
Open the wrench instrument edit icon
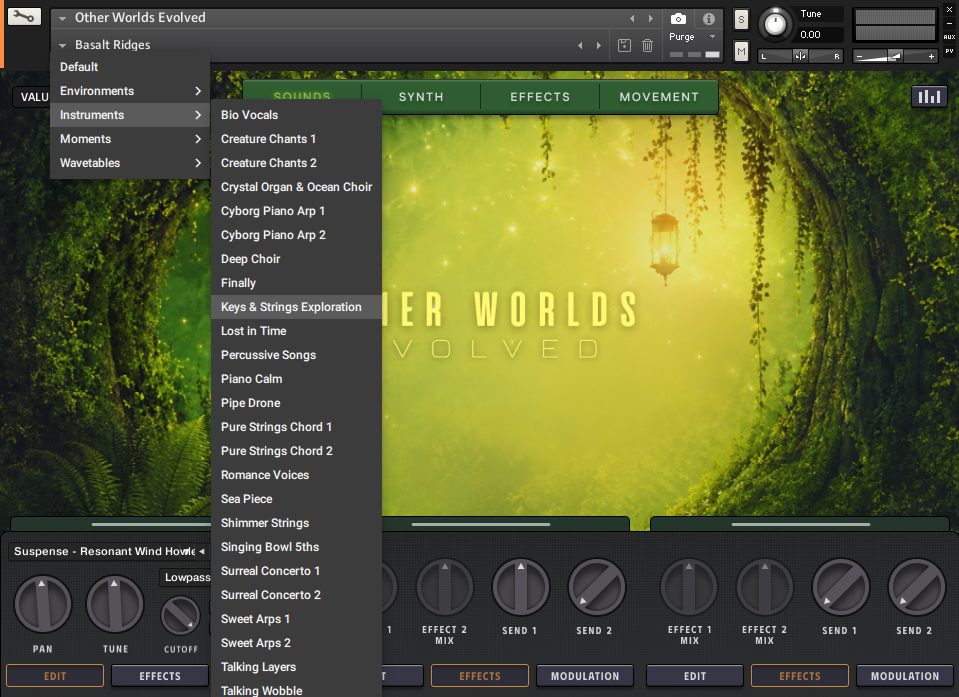(24, 16)
